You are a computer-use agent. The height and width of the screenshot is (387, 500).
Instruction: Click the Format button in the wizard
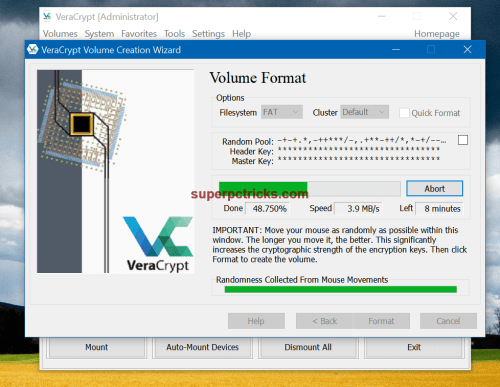(x=381, y=321)
